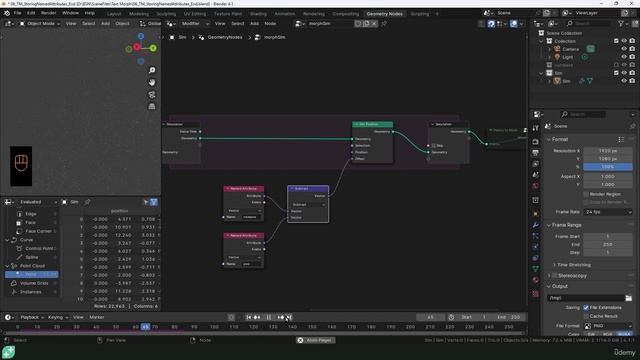Toggle Skip checkbox on Simulation output node
The width and height of the screenshot is (640, 360).
tap(433, 146)
